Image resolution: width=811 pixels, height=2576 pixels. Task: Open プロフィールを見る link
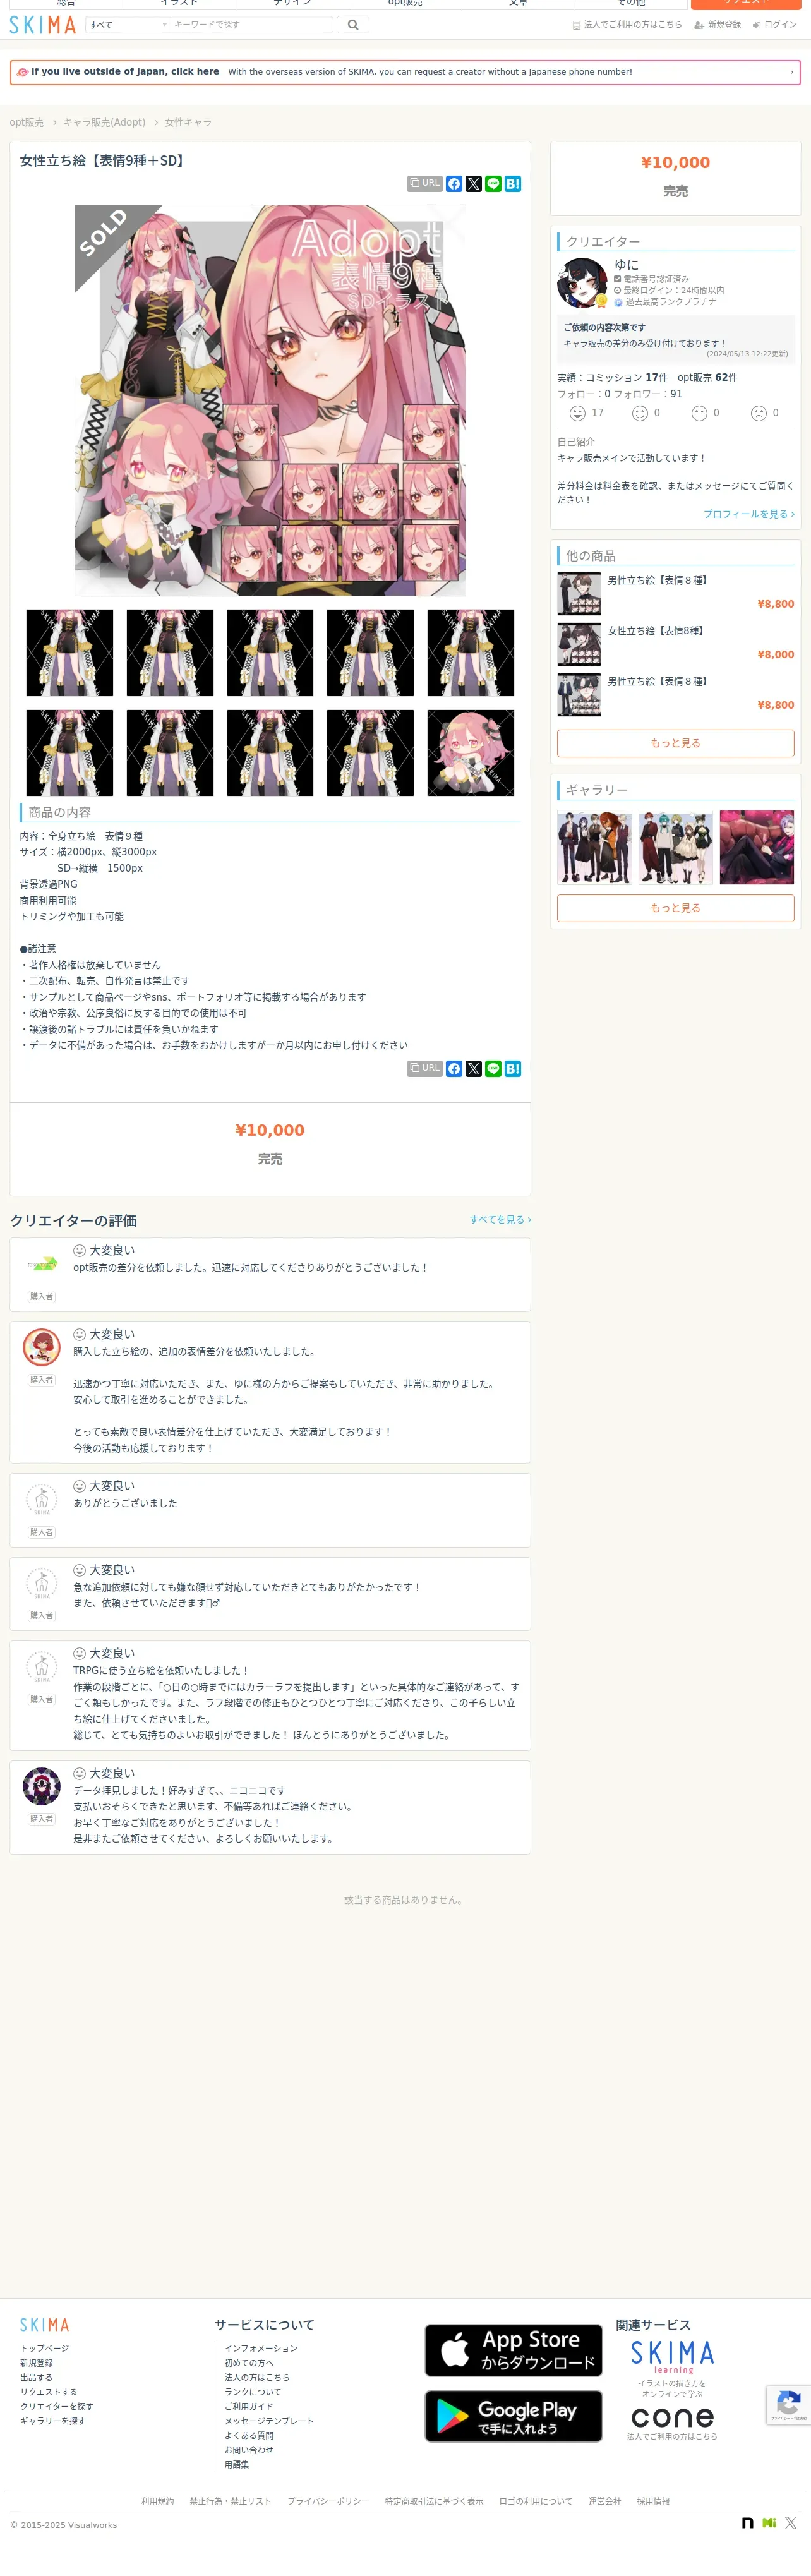(749, 514)
